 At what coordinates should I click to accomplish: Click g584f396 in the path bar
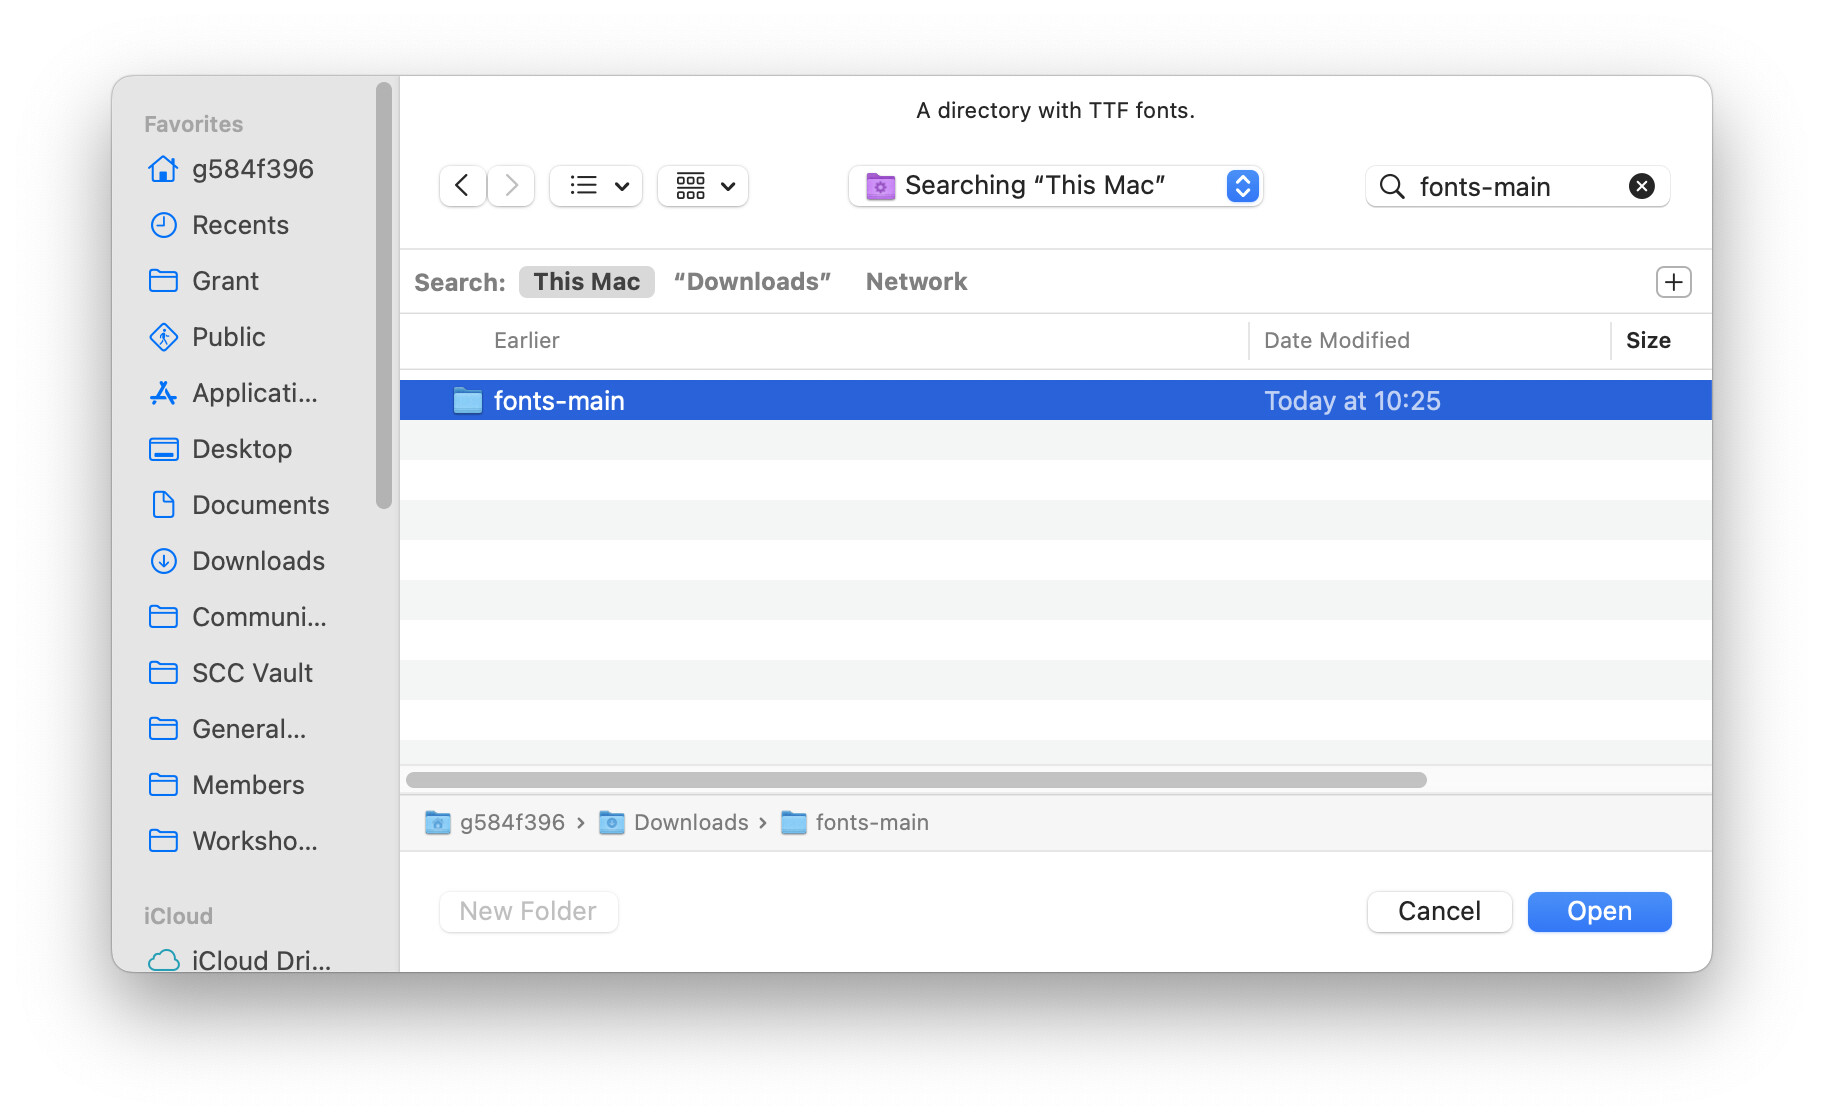tap(495, 823)
